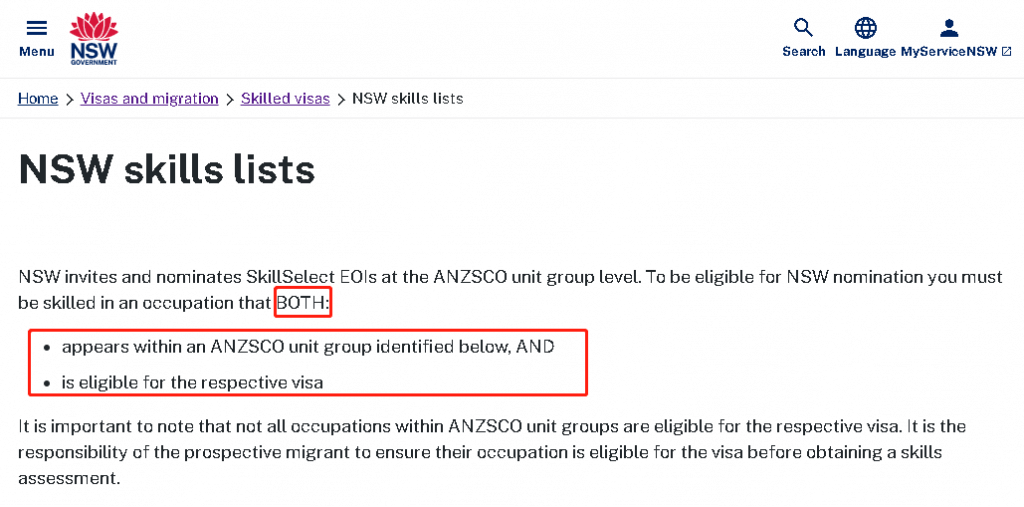Open the MyServiceNSW person icon

pyautogui.click(x=949, y=28)
